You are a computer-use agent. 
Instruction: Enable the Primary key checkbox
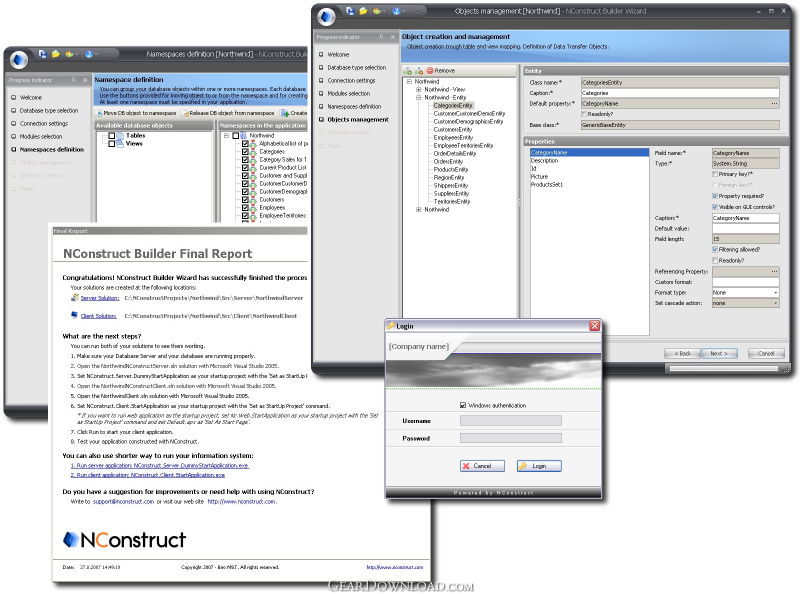tap(716, 174)
